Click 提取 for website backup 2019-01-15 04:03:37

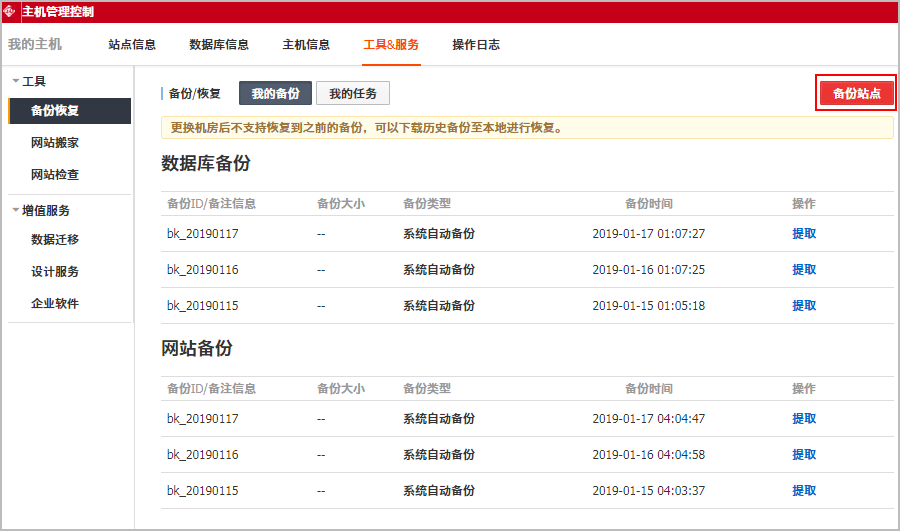[x=804, y=491]
